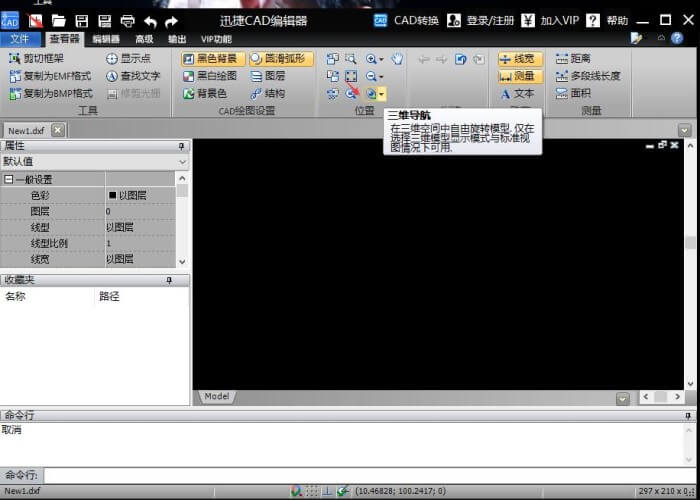Viewport: 700px width, 500px height.
Task: Select the hand pan tool
Action: (x=397, y=58)
